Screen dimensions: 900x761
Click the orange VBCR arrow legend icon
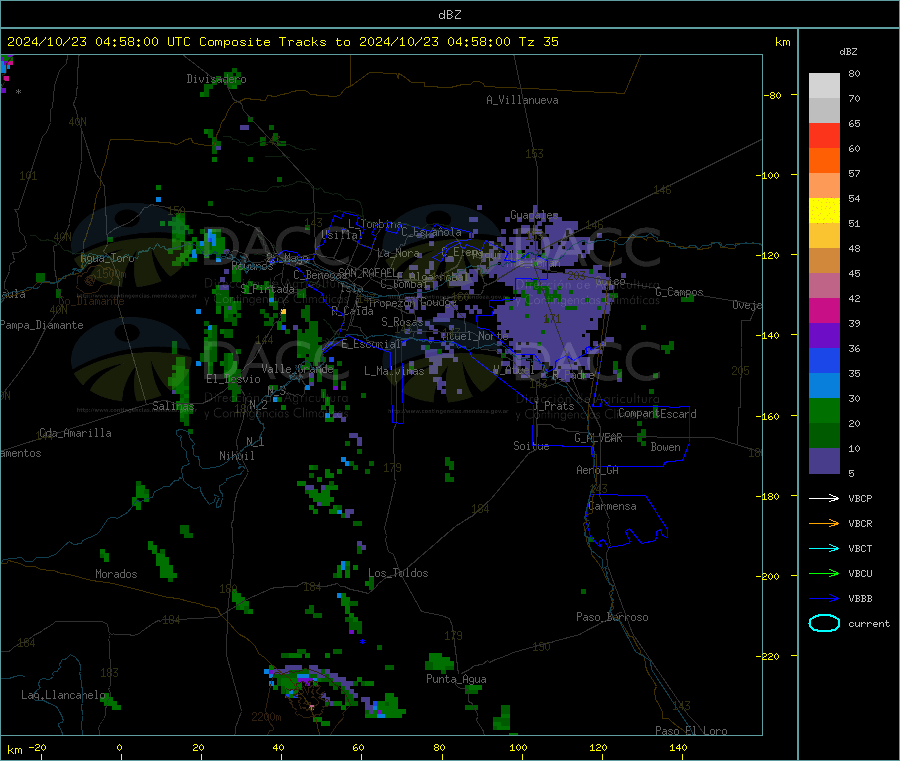[x=824, y=523]
